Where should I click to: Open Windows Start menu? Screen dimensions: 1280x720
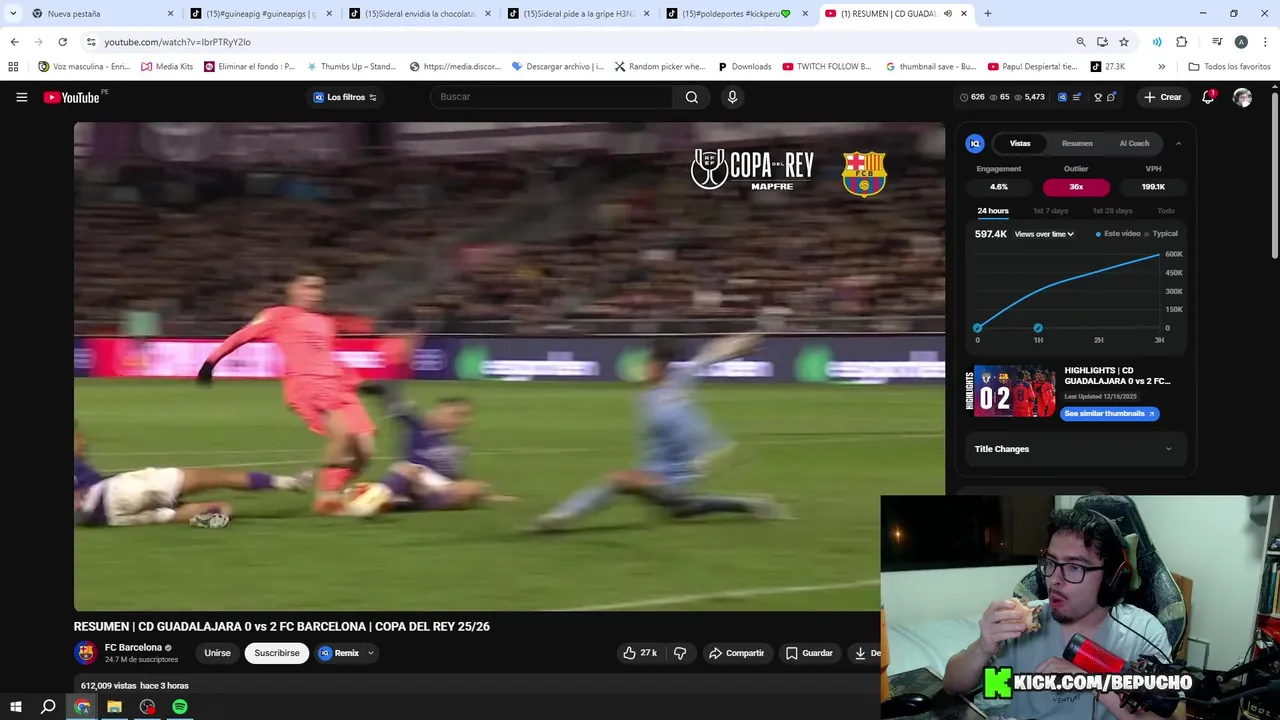tap(16, 707)
